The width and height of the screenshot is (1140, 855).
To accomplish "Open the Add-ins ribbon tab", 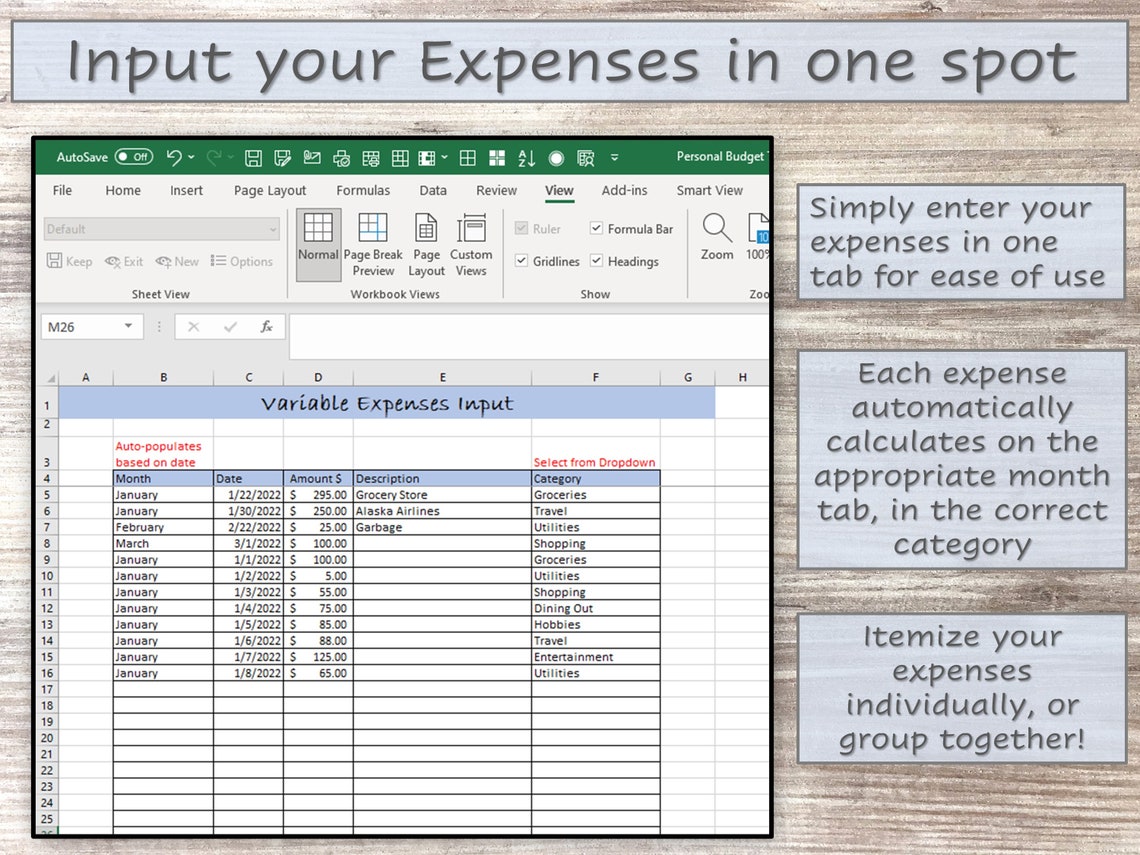I will click(x=624, y=190).
